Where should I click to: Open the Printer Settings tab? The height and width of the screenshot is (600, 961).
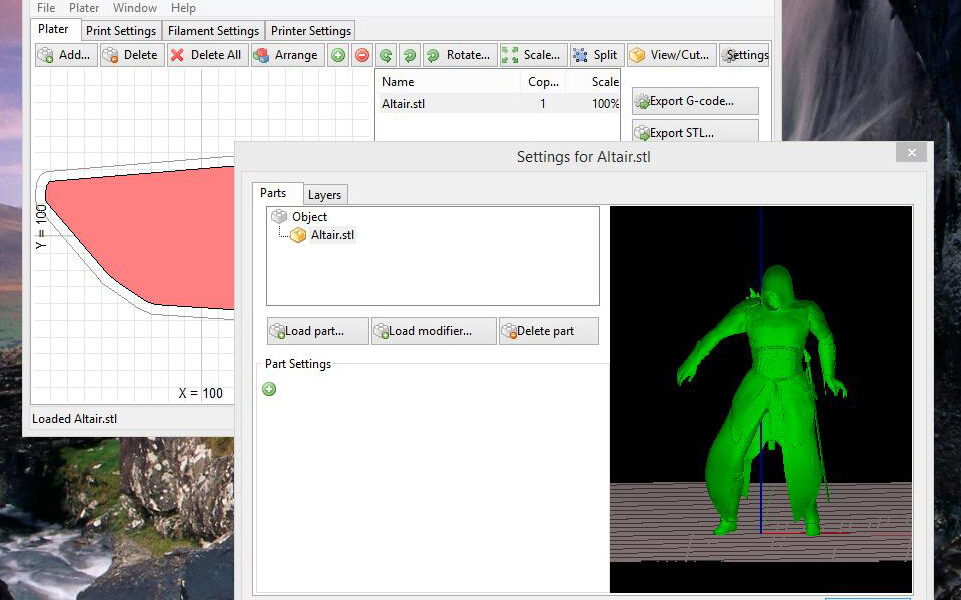(x=310, y=31)
